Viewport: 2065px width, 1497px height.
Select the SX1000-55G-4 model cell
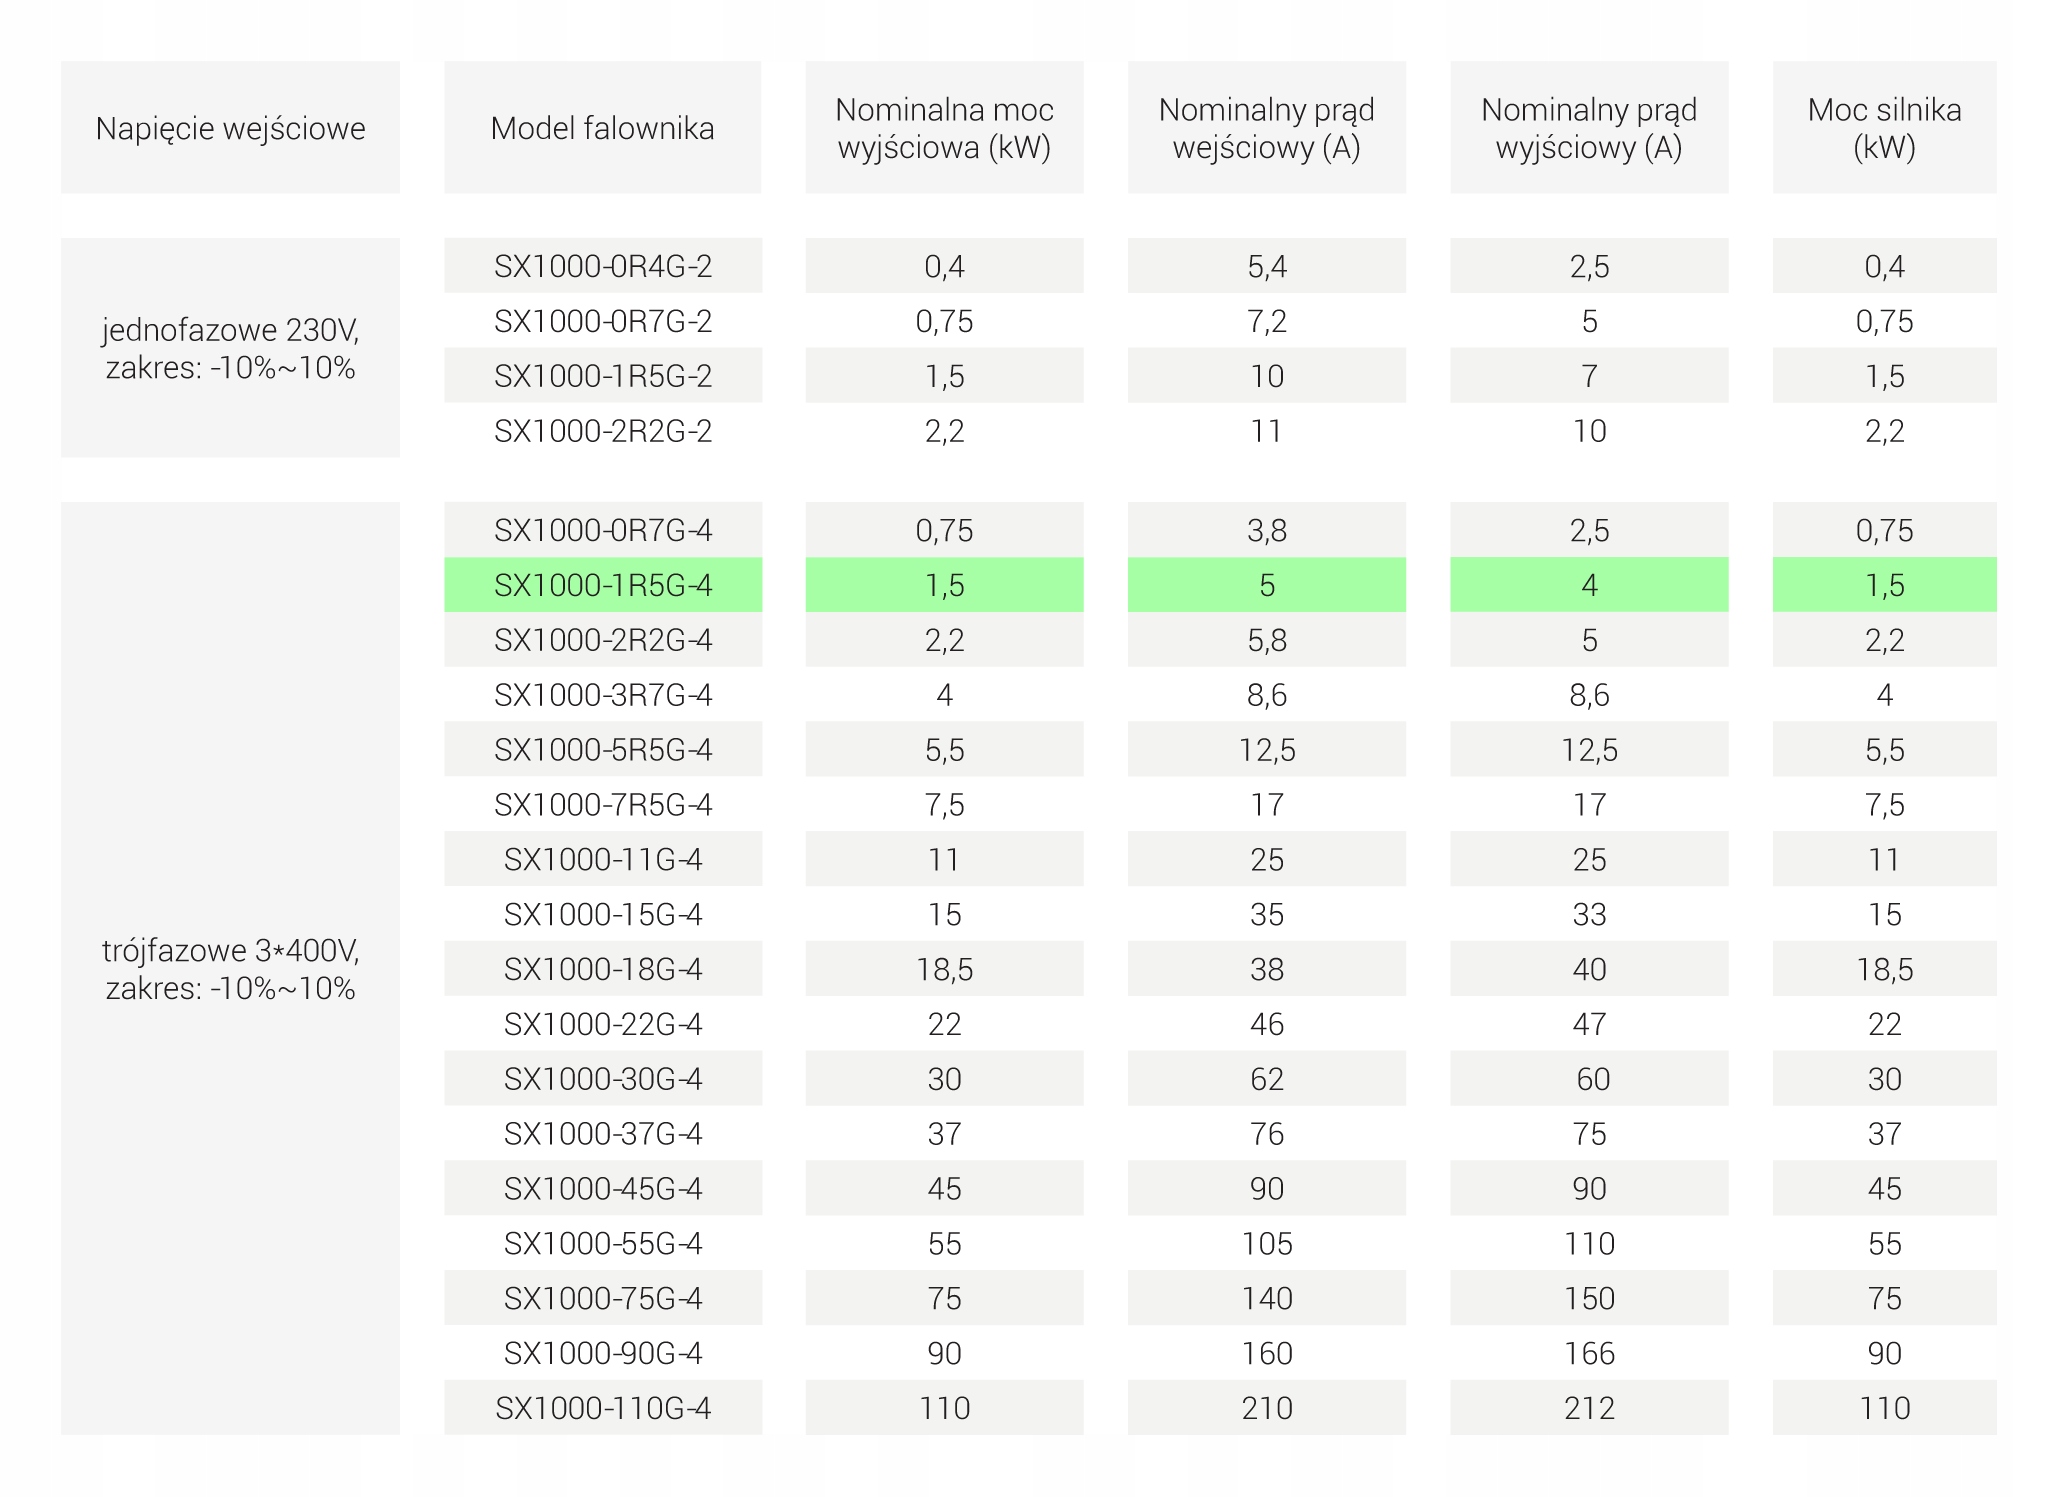603,1243
